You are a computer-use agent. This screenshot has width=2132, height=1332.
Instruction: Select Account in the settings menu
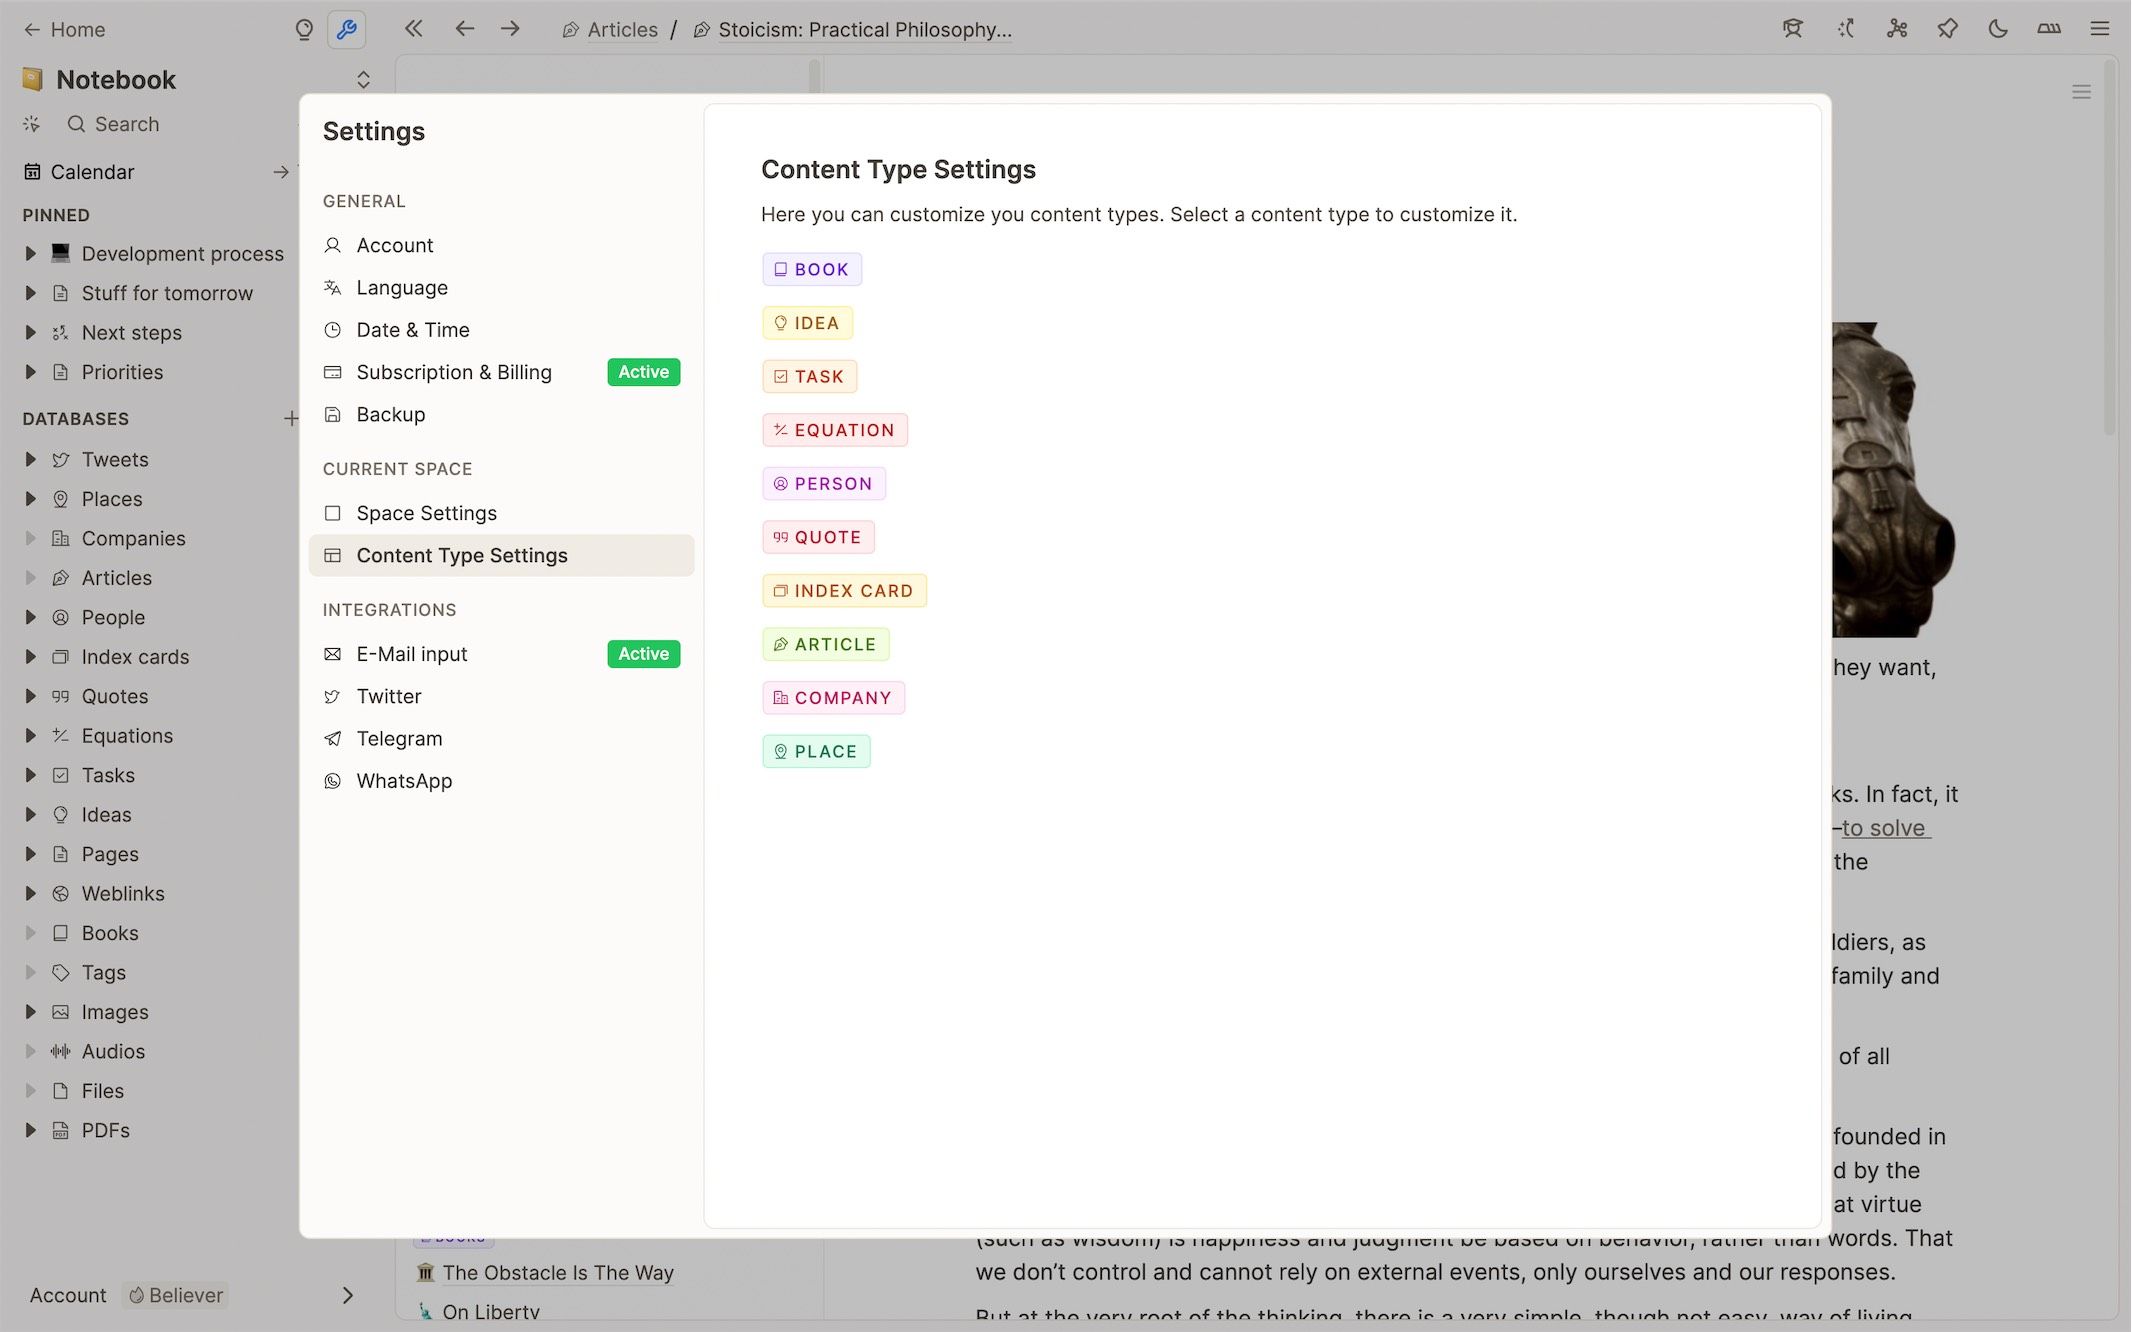(x=395, y=245)
